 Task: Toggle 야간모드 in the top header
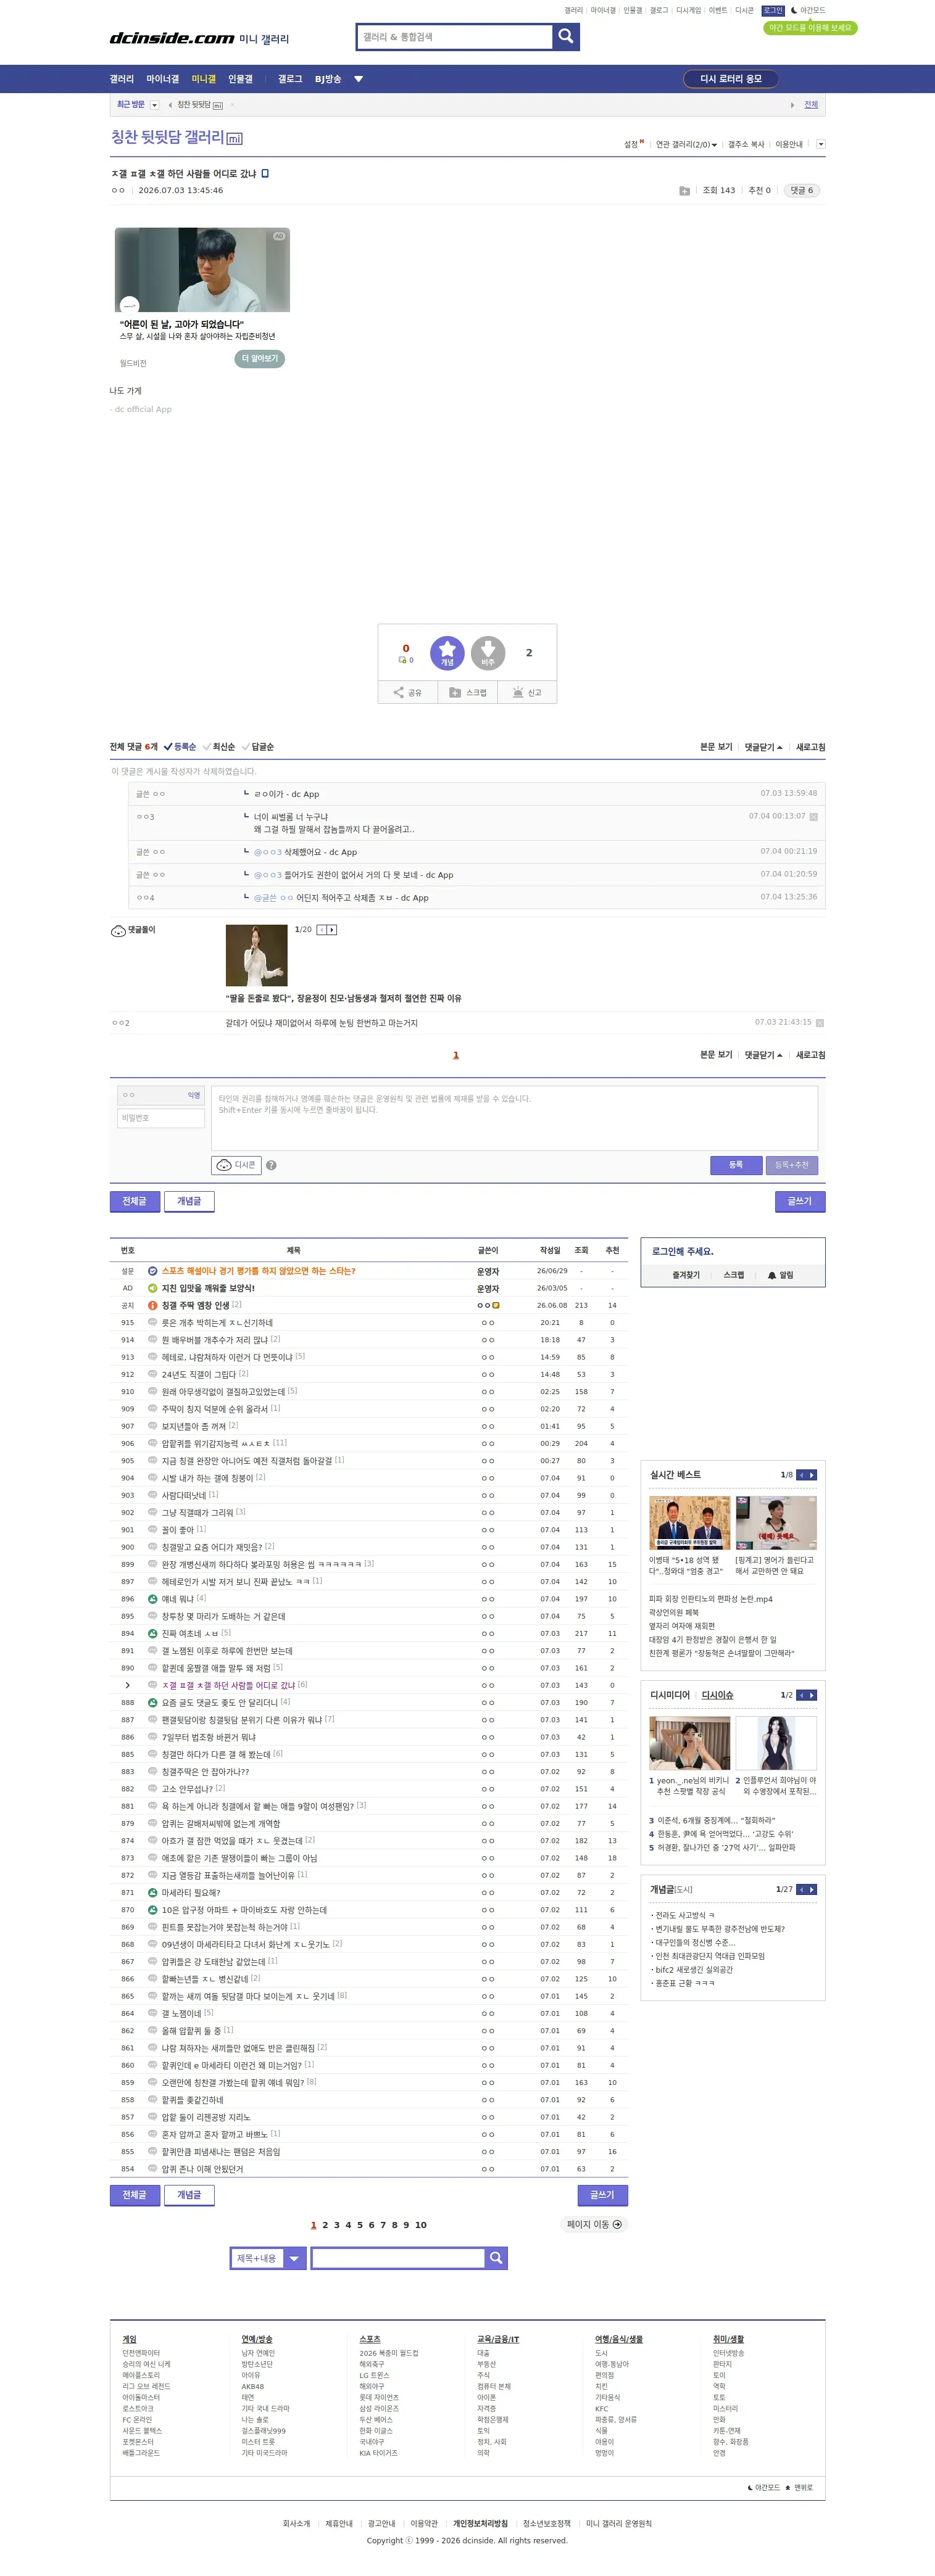coord(808,11)
